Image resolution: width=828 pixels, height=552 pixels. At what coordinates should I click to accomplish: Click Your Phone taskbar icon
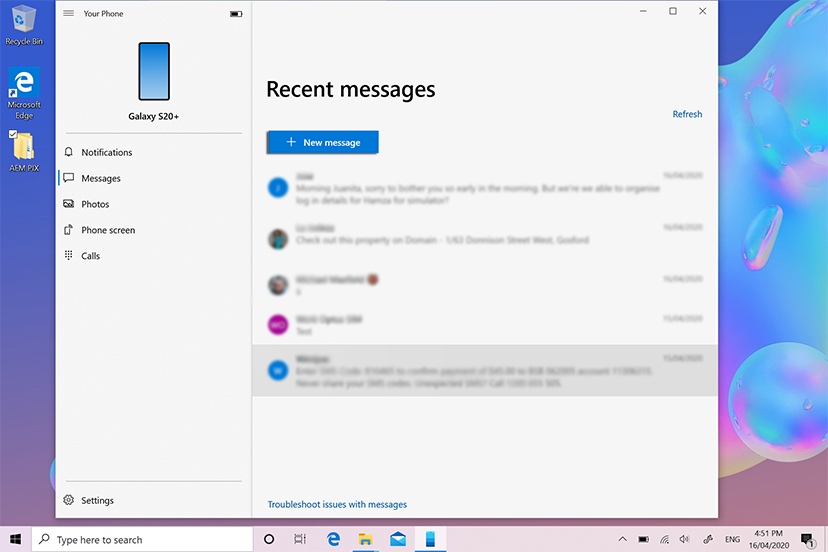pos(430,539)
